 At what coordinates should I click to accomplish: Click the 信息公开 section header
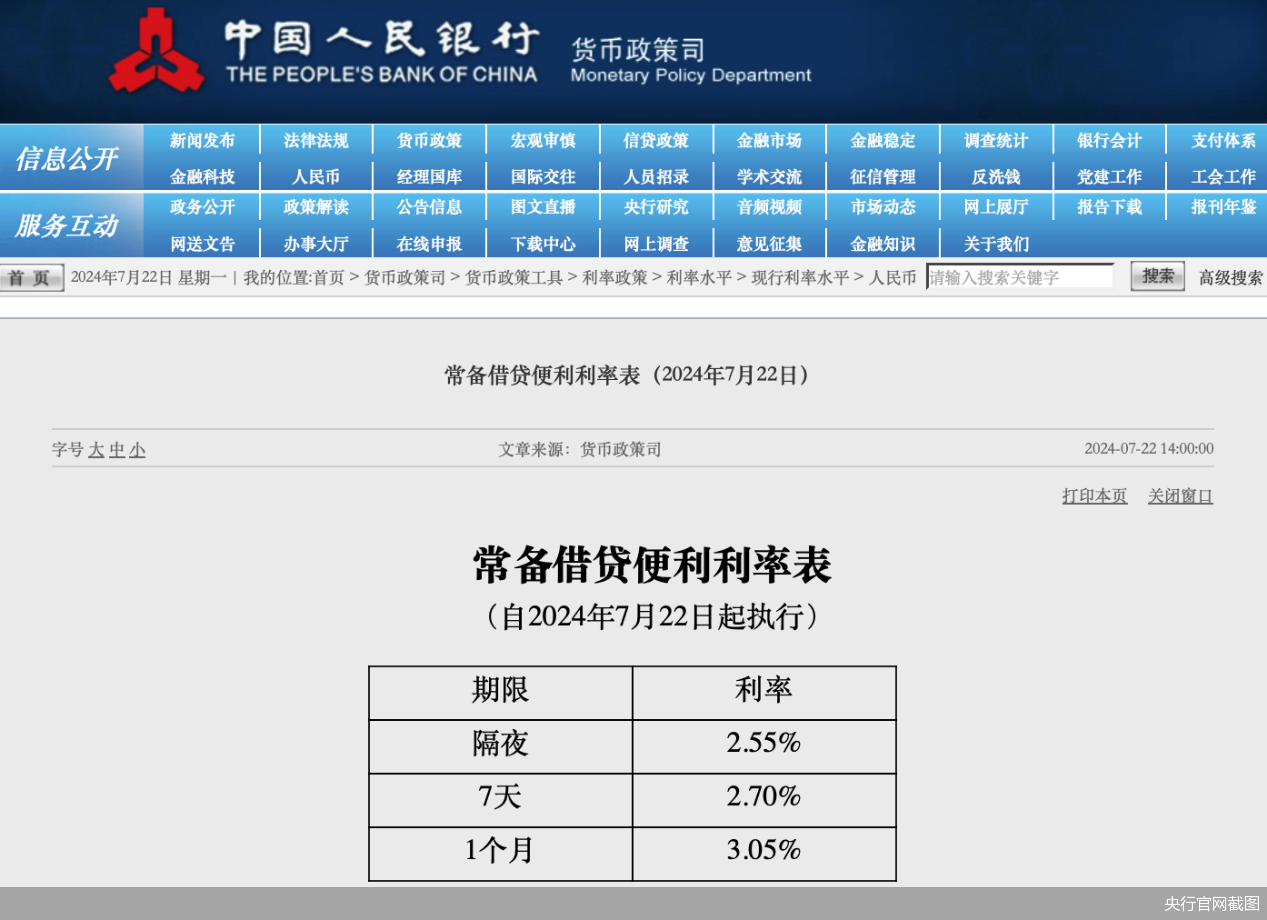pyautogui.click(x=66, y=159)
